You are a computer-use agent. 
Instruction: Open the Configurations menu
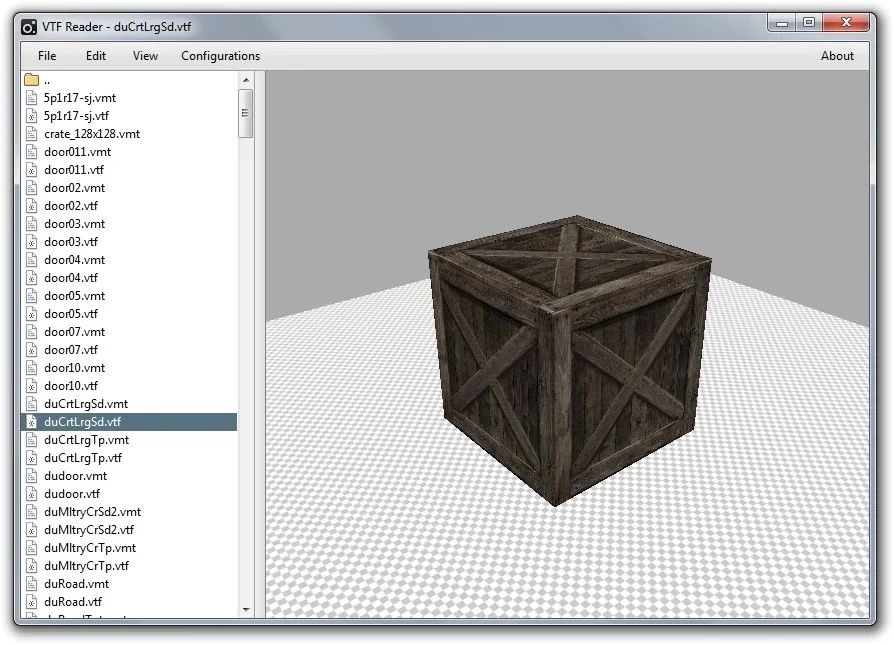click(x=220, y=56)
